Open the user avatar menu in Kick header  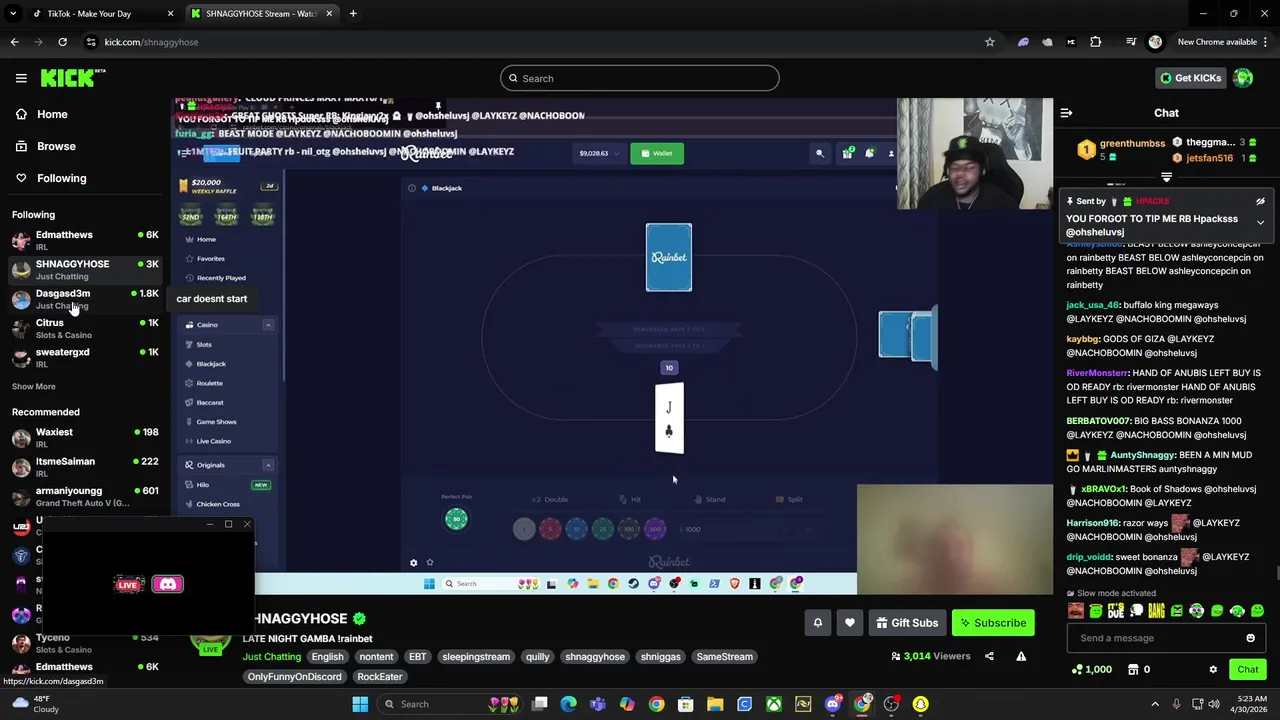(x=1243, y=78)
